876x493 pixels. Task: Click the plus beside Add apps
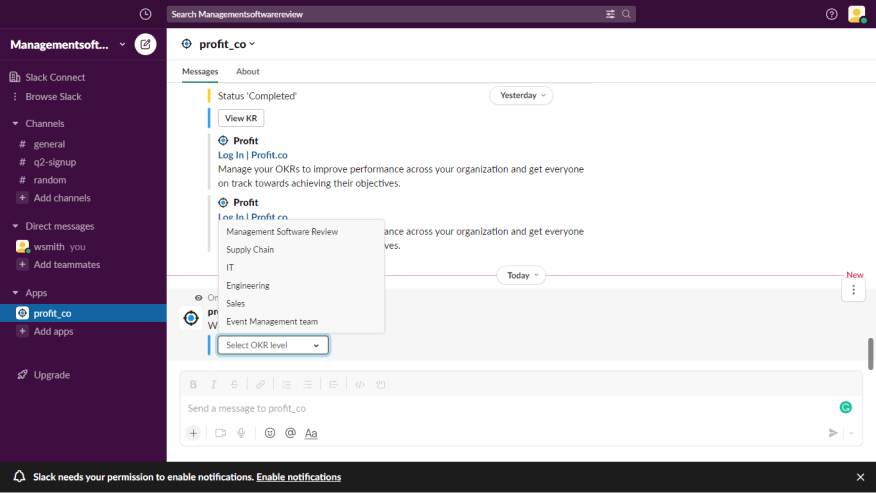point(22,331)
